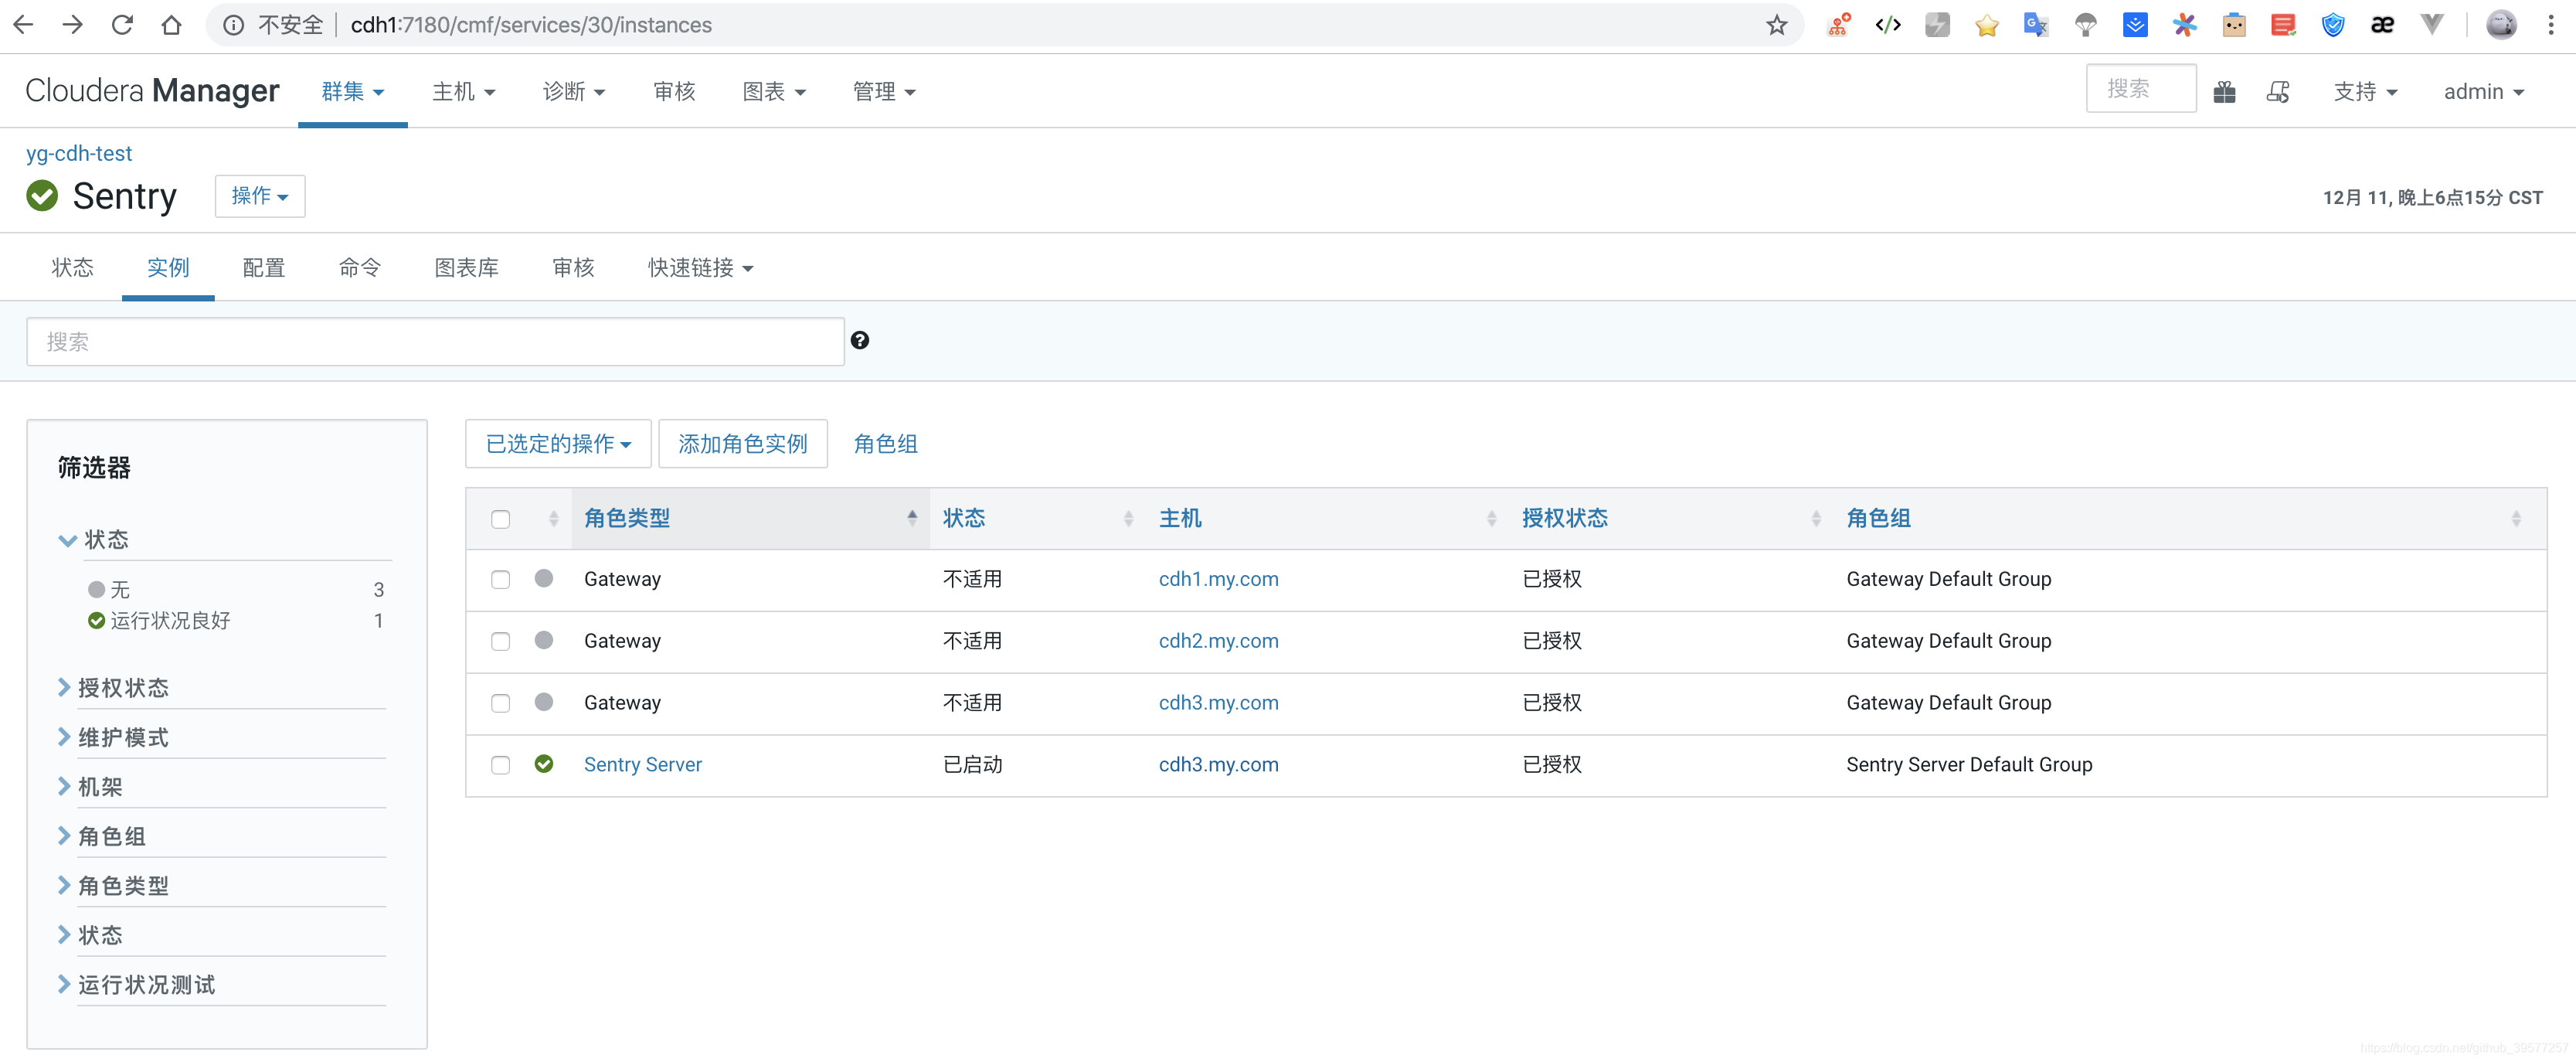
Task: Open the 角色组 link
Action: pyautogui.click(x=886, y=444)
